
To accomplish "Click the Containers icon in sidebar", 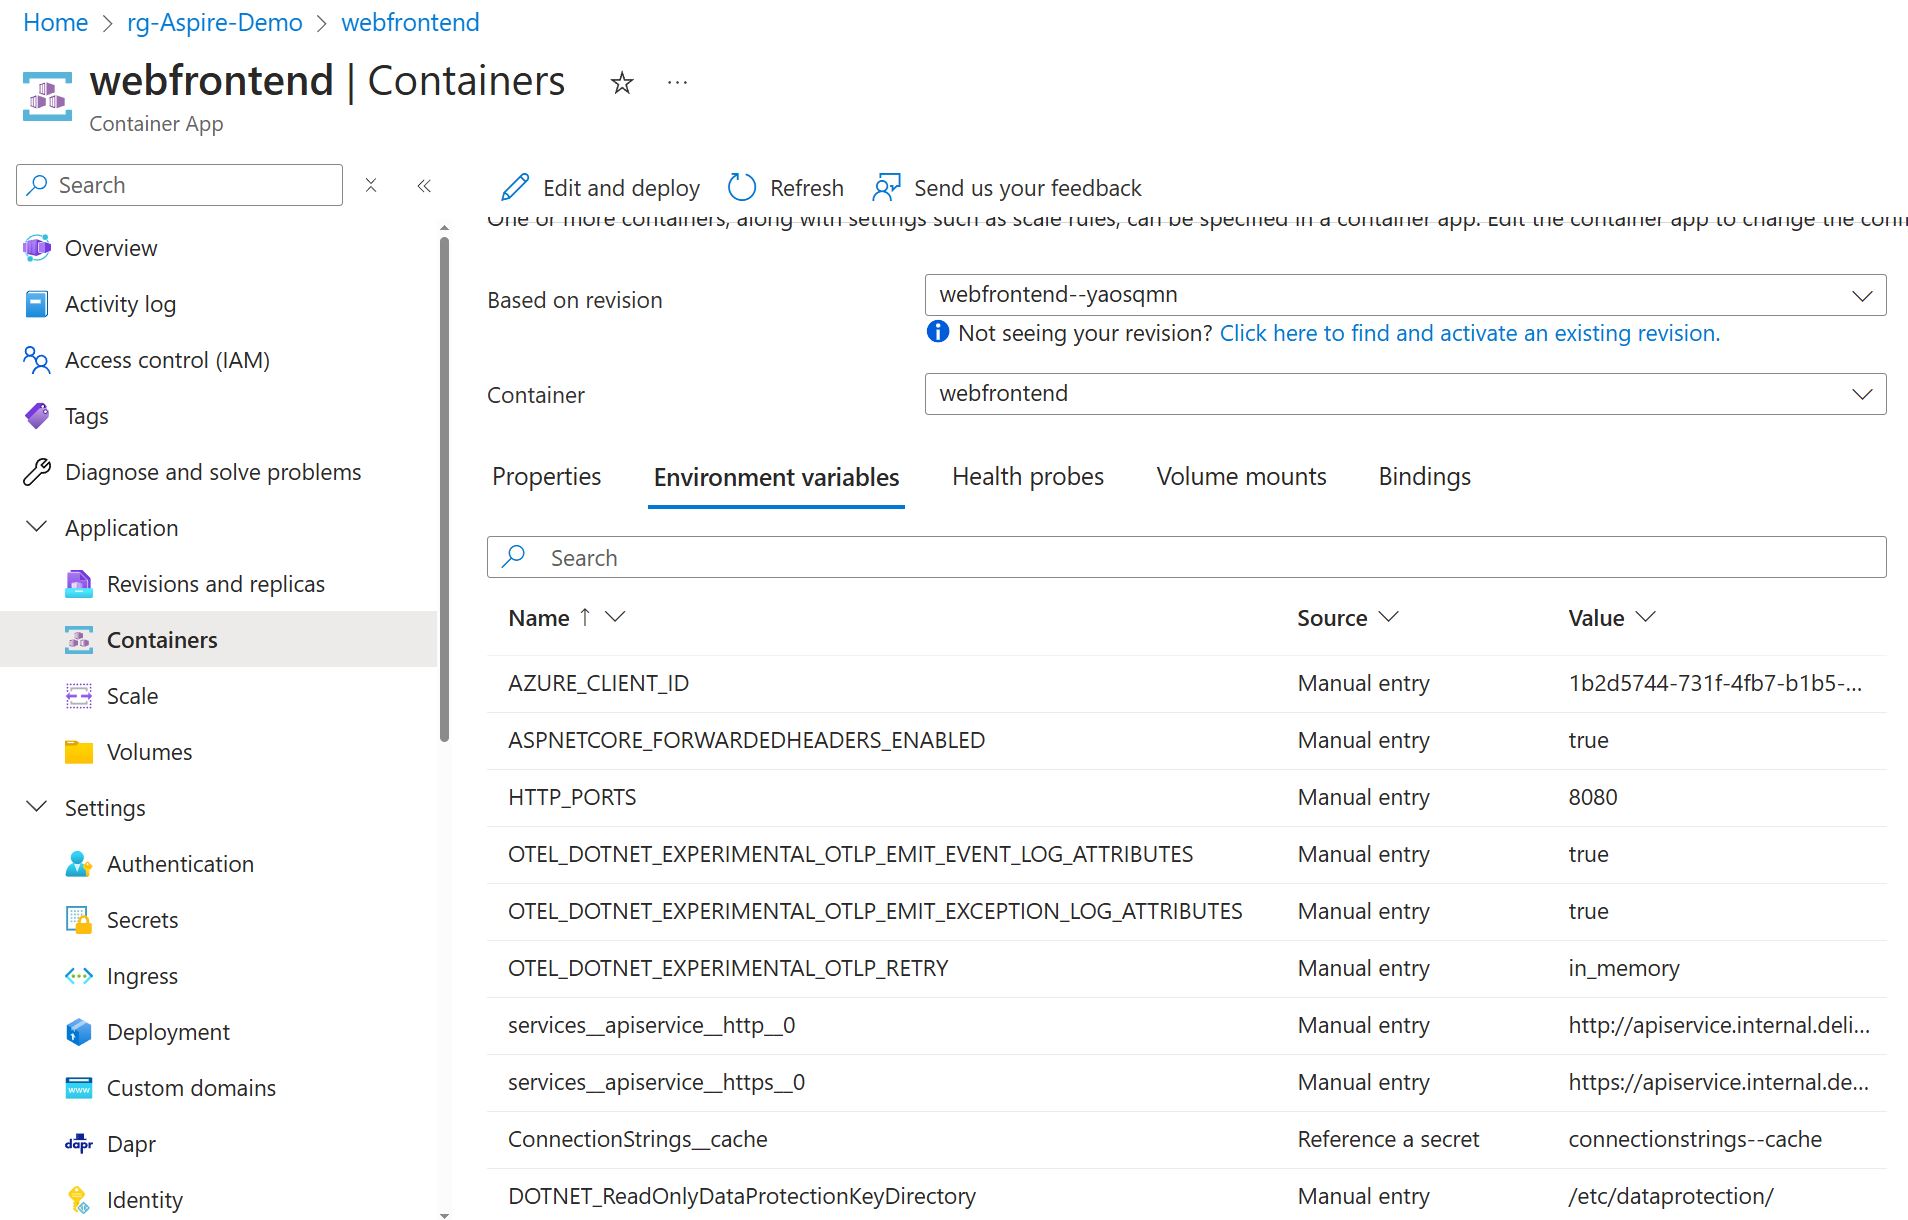I will tap(79, 640).
